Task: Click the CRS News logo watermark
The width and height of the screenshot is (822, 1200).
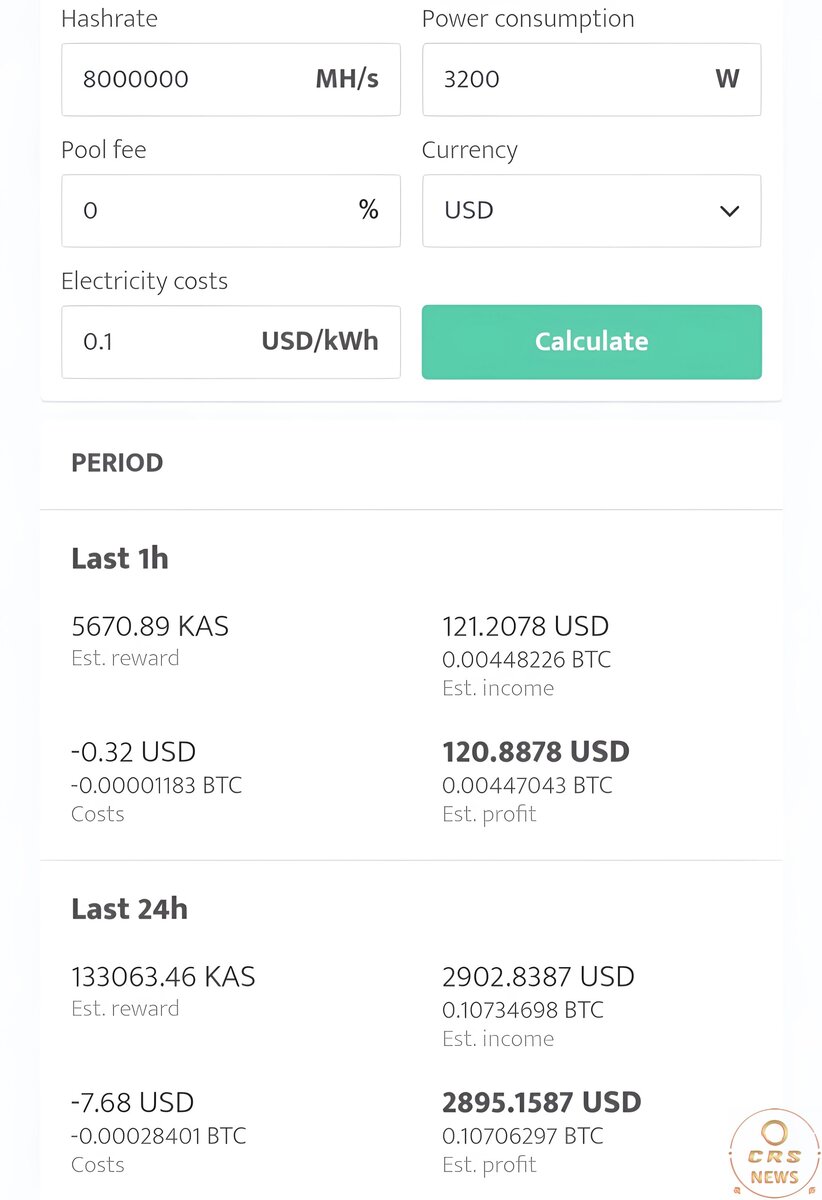Action: click(774, 1151)
